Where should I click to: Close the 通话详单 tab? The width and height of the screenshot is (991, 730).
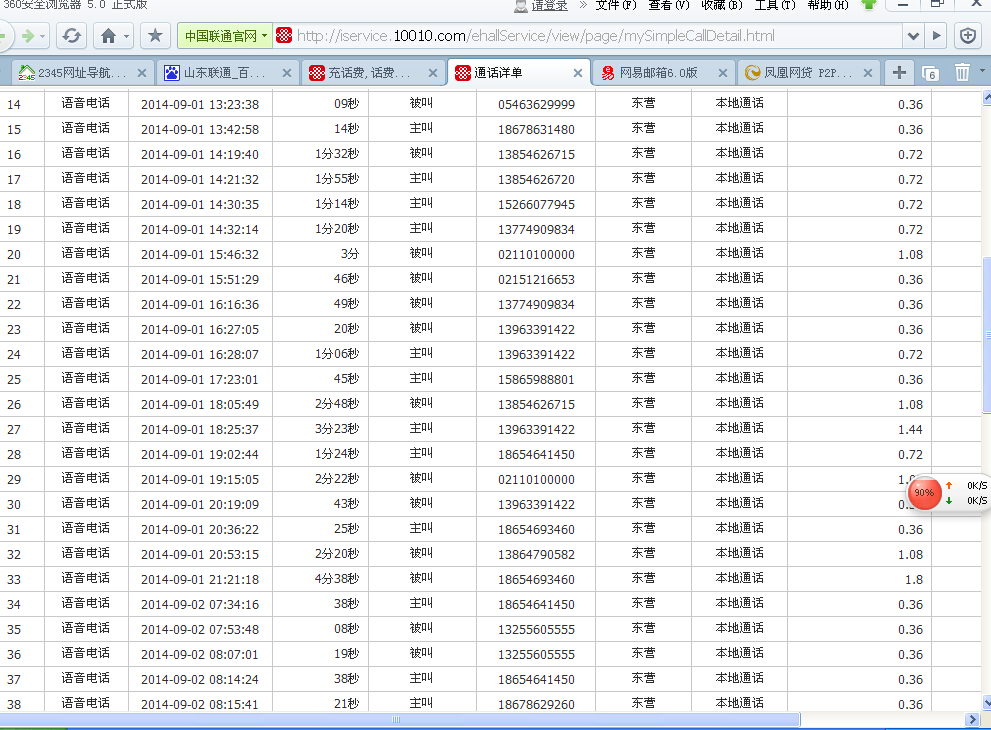point(578,72)
